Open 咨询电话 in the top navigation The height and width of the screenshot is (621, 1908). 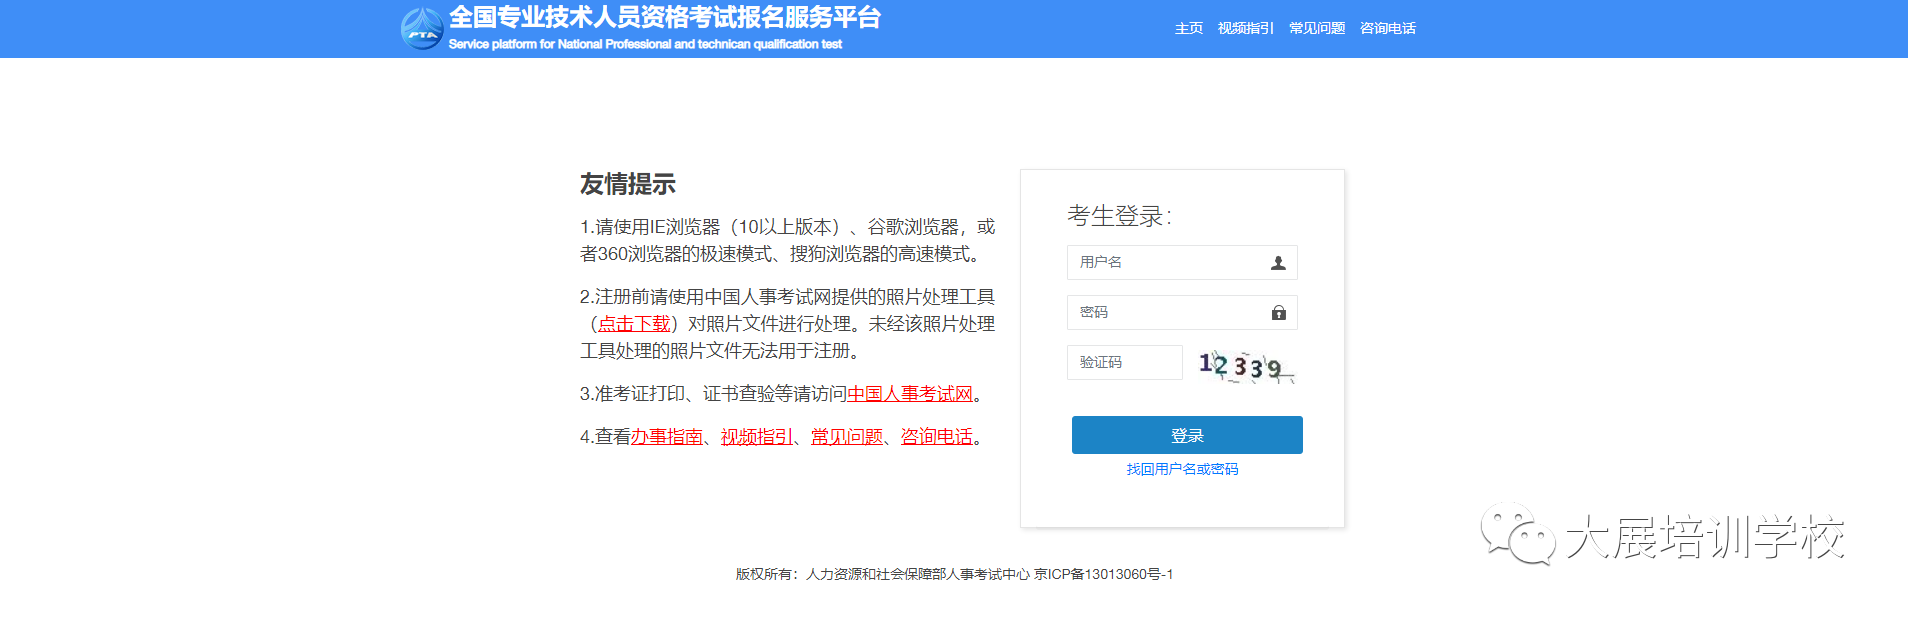click(x=1387, y=29)
